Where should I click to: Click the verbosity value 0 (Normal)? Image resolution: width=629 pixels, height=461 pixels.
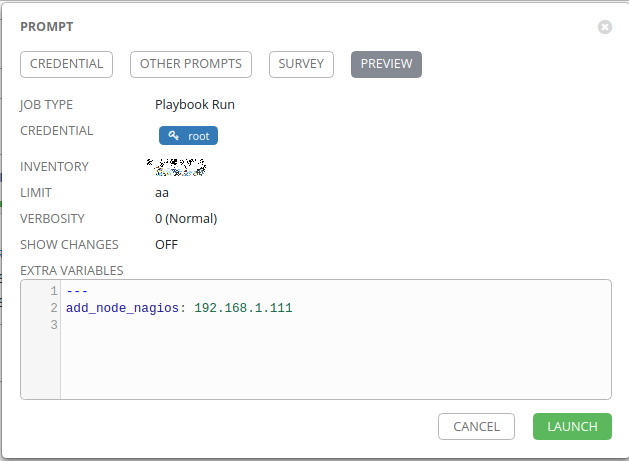[x=186, y=219]
